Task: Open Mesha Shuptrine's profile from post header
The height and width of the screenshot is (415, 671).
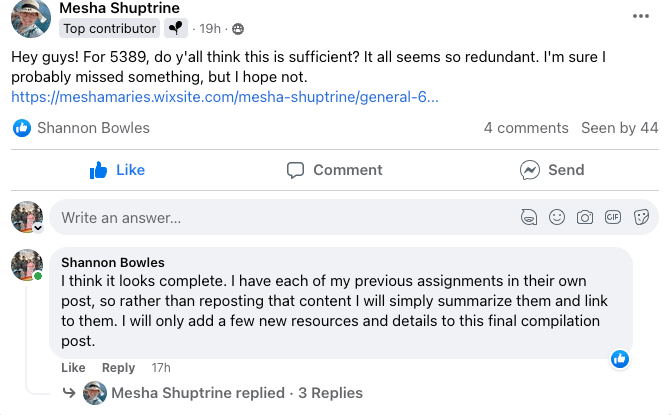Action: tap(120, 9)
